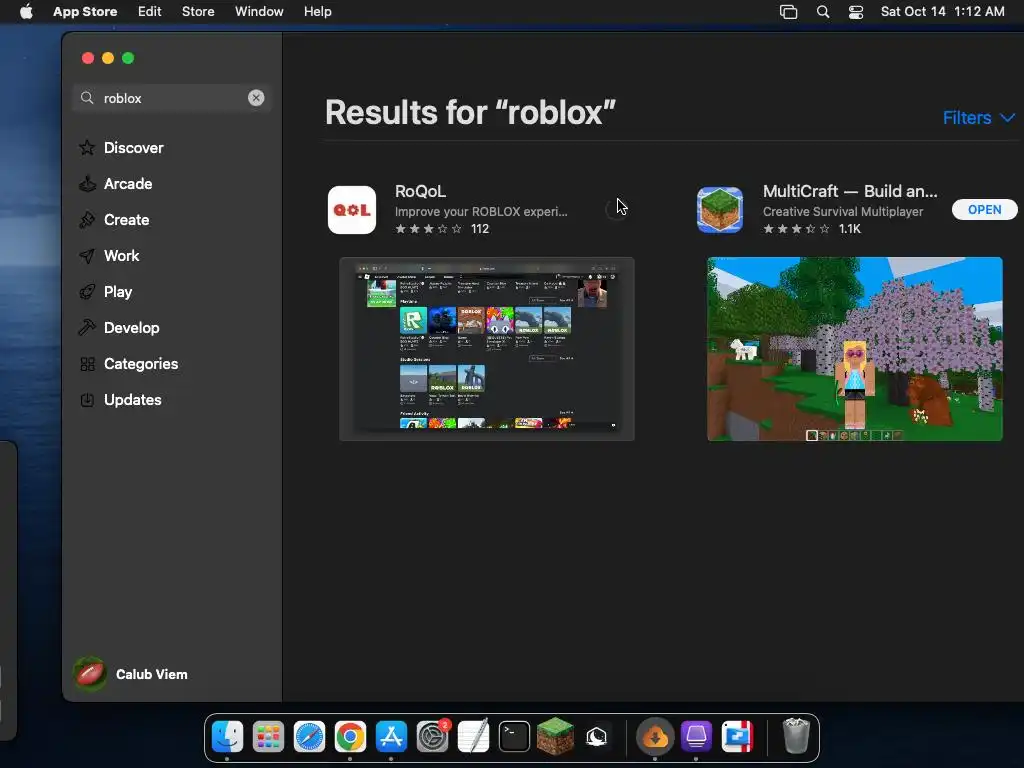This screenshot has height=768, width=1024.
Task: Open the RoQoL app title
Action: point(421,191)
